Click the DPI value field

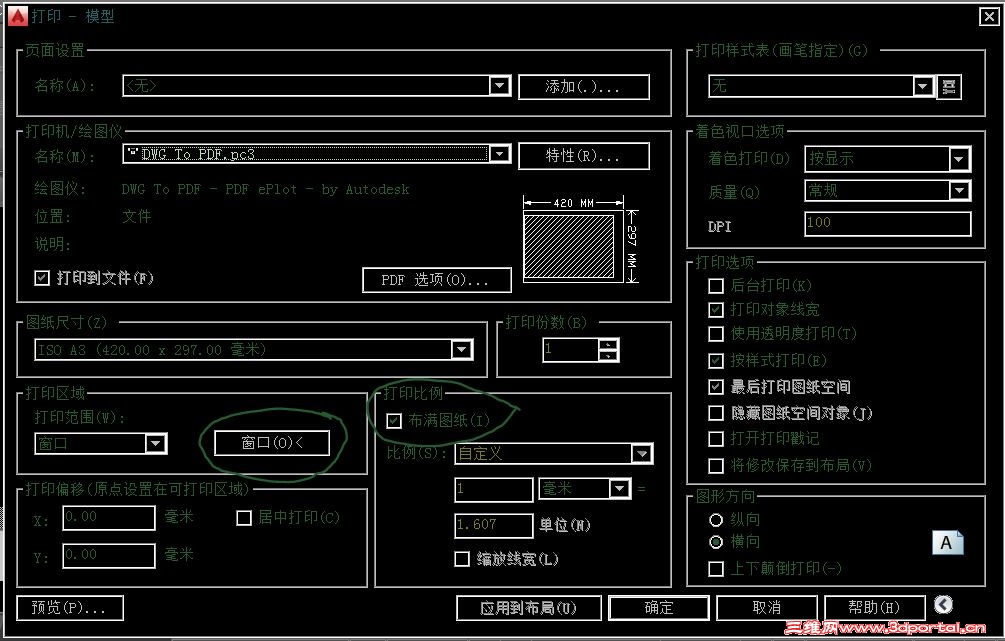[x=888, y=224]
